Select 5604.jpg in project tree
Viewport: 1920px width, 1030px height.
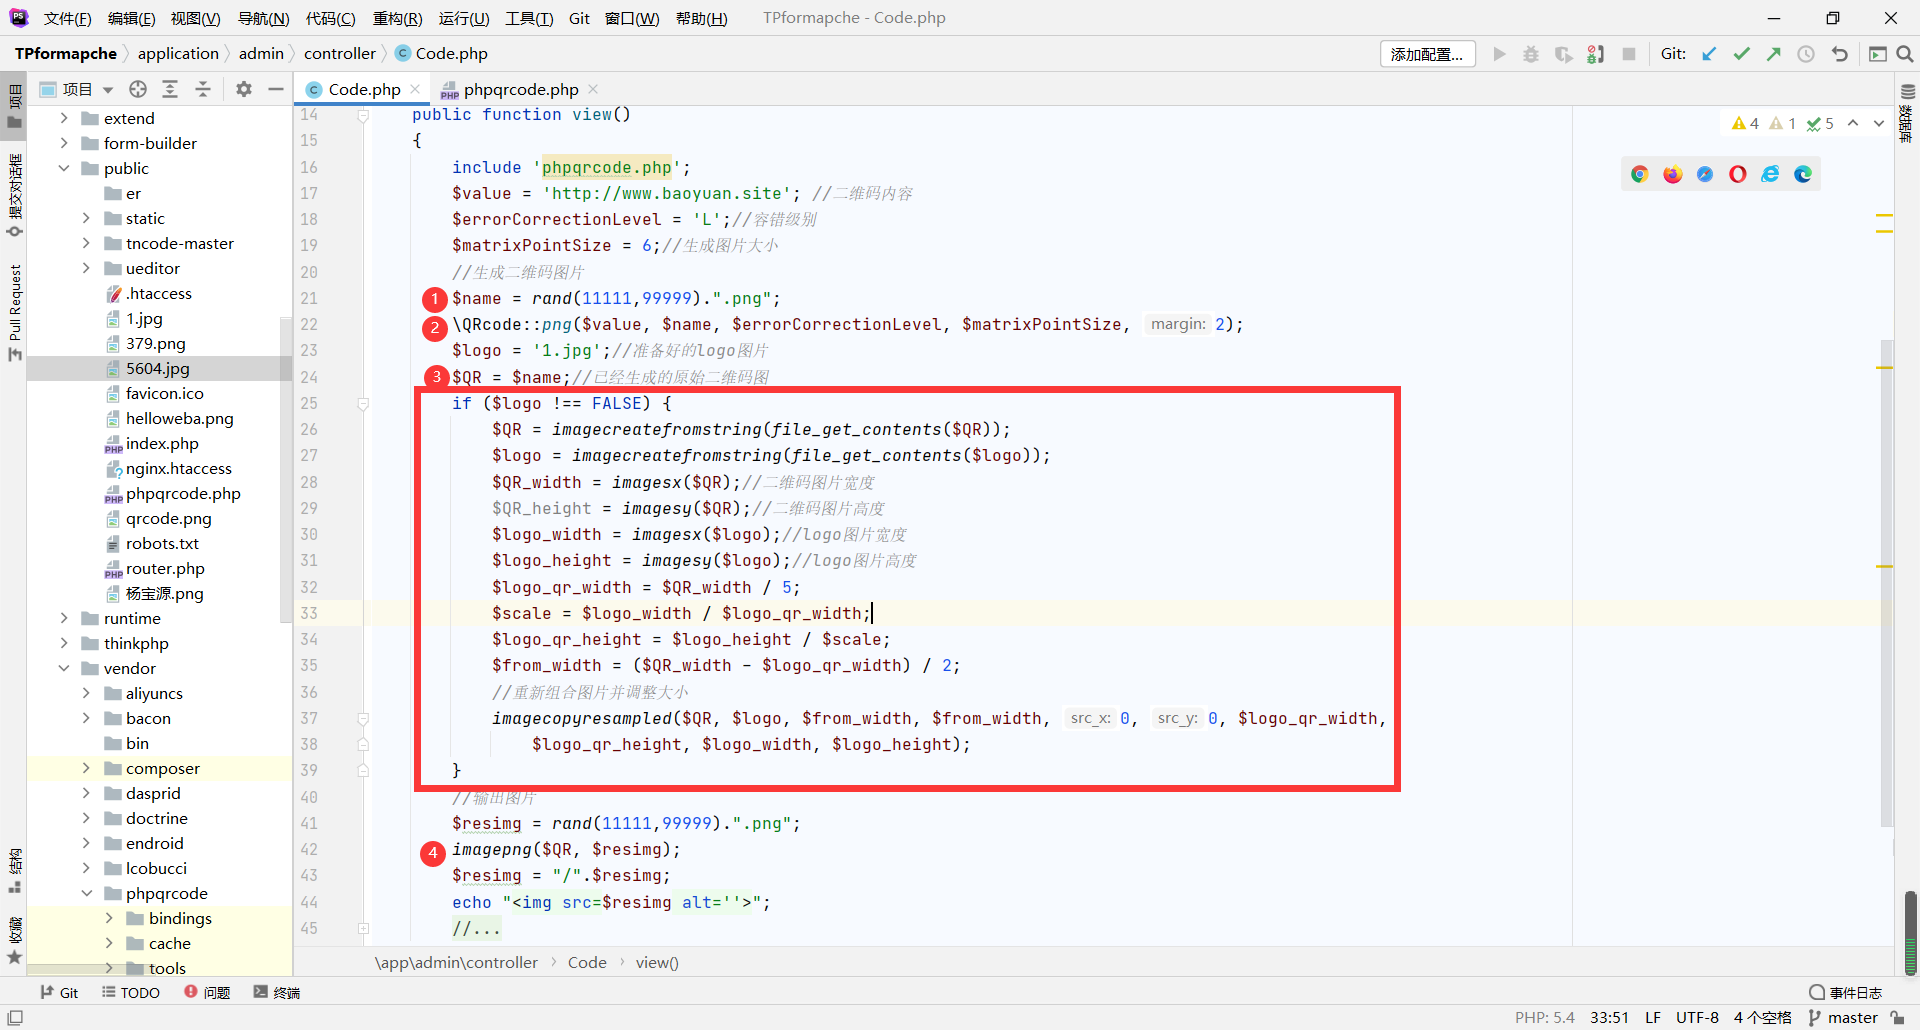click(160, 368)
